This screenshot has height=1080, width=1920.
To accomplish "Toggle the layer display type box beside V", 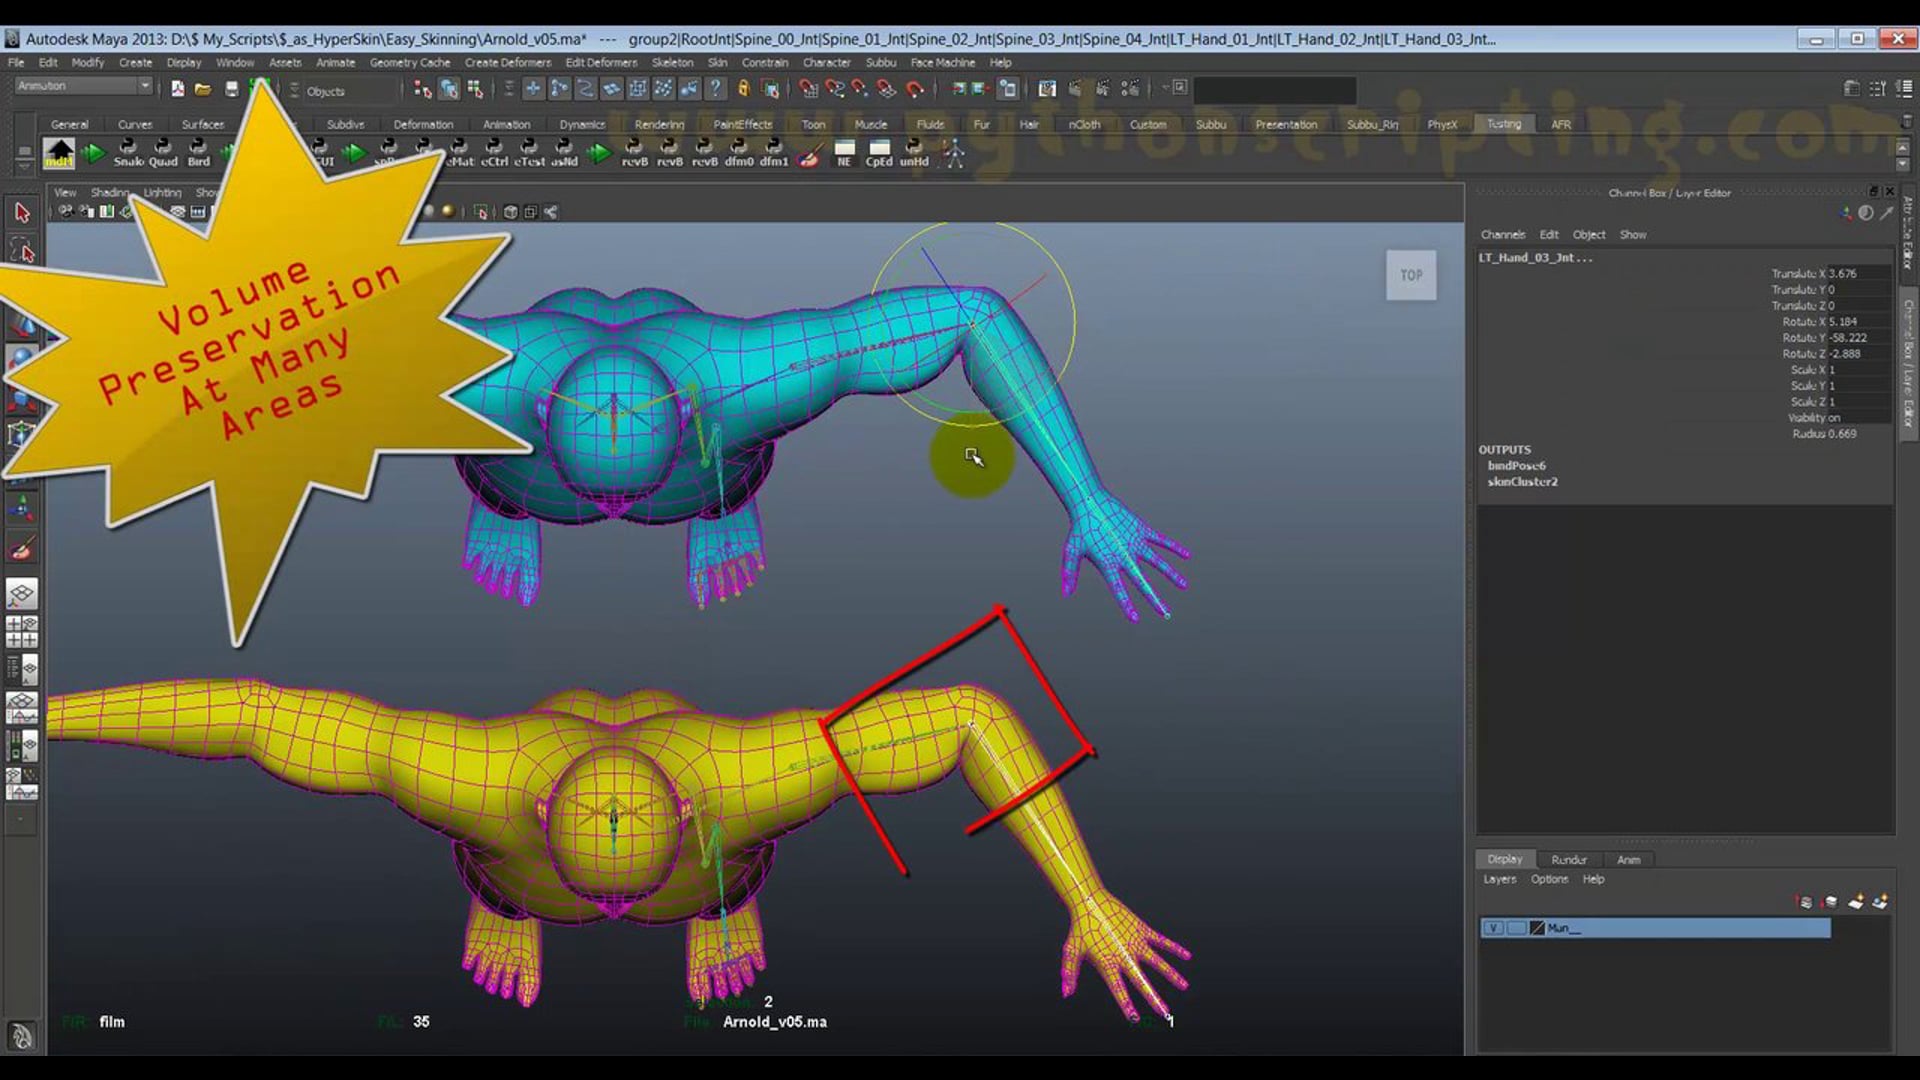I will 1516,928.
